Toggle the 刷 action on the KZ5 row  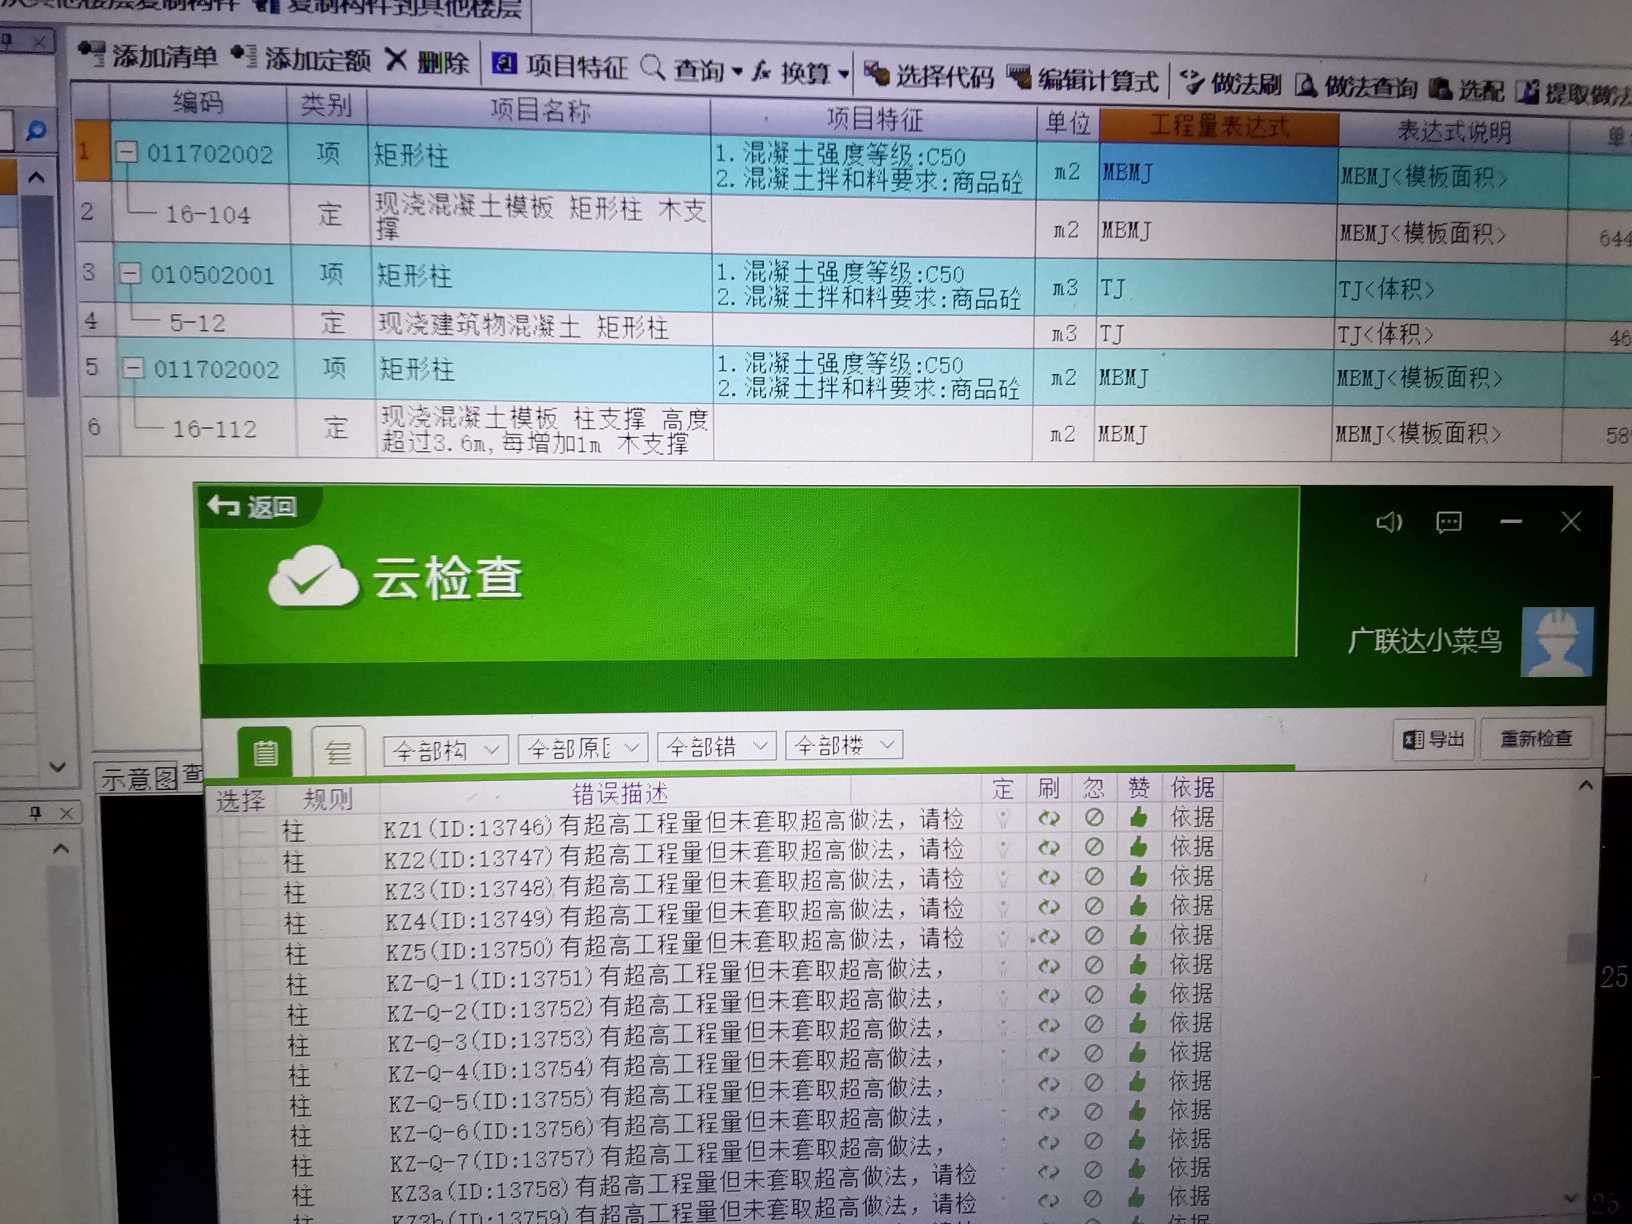(1048, 936)
